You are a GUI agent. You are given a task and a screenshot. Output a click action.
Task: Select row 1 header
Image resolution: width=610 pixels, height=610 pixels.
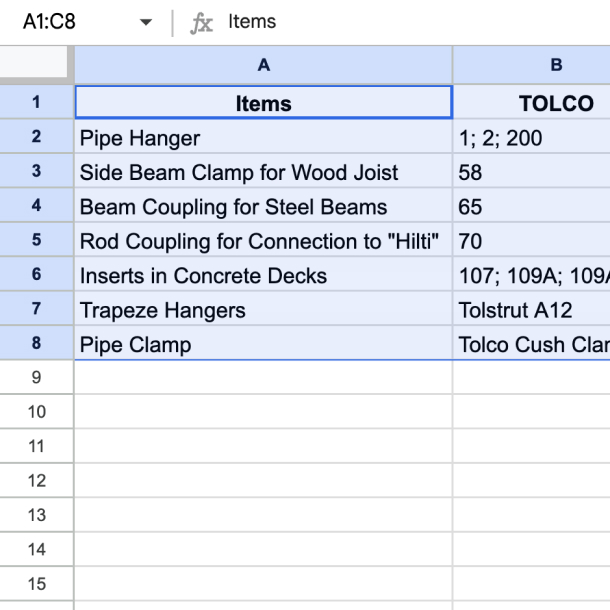37,103
